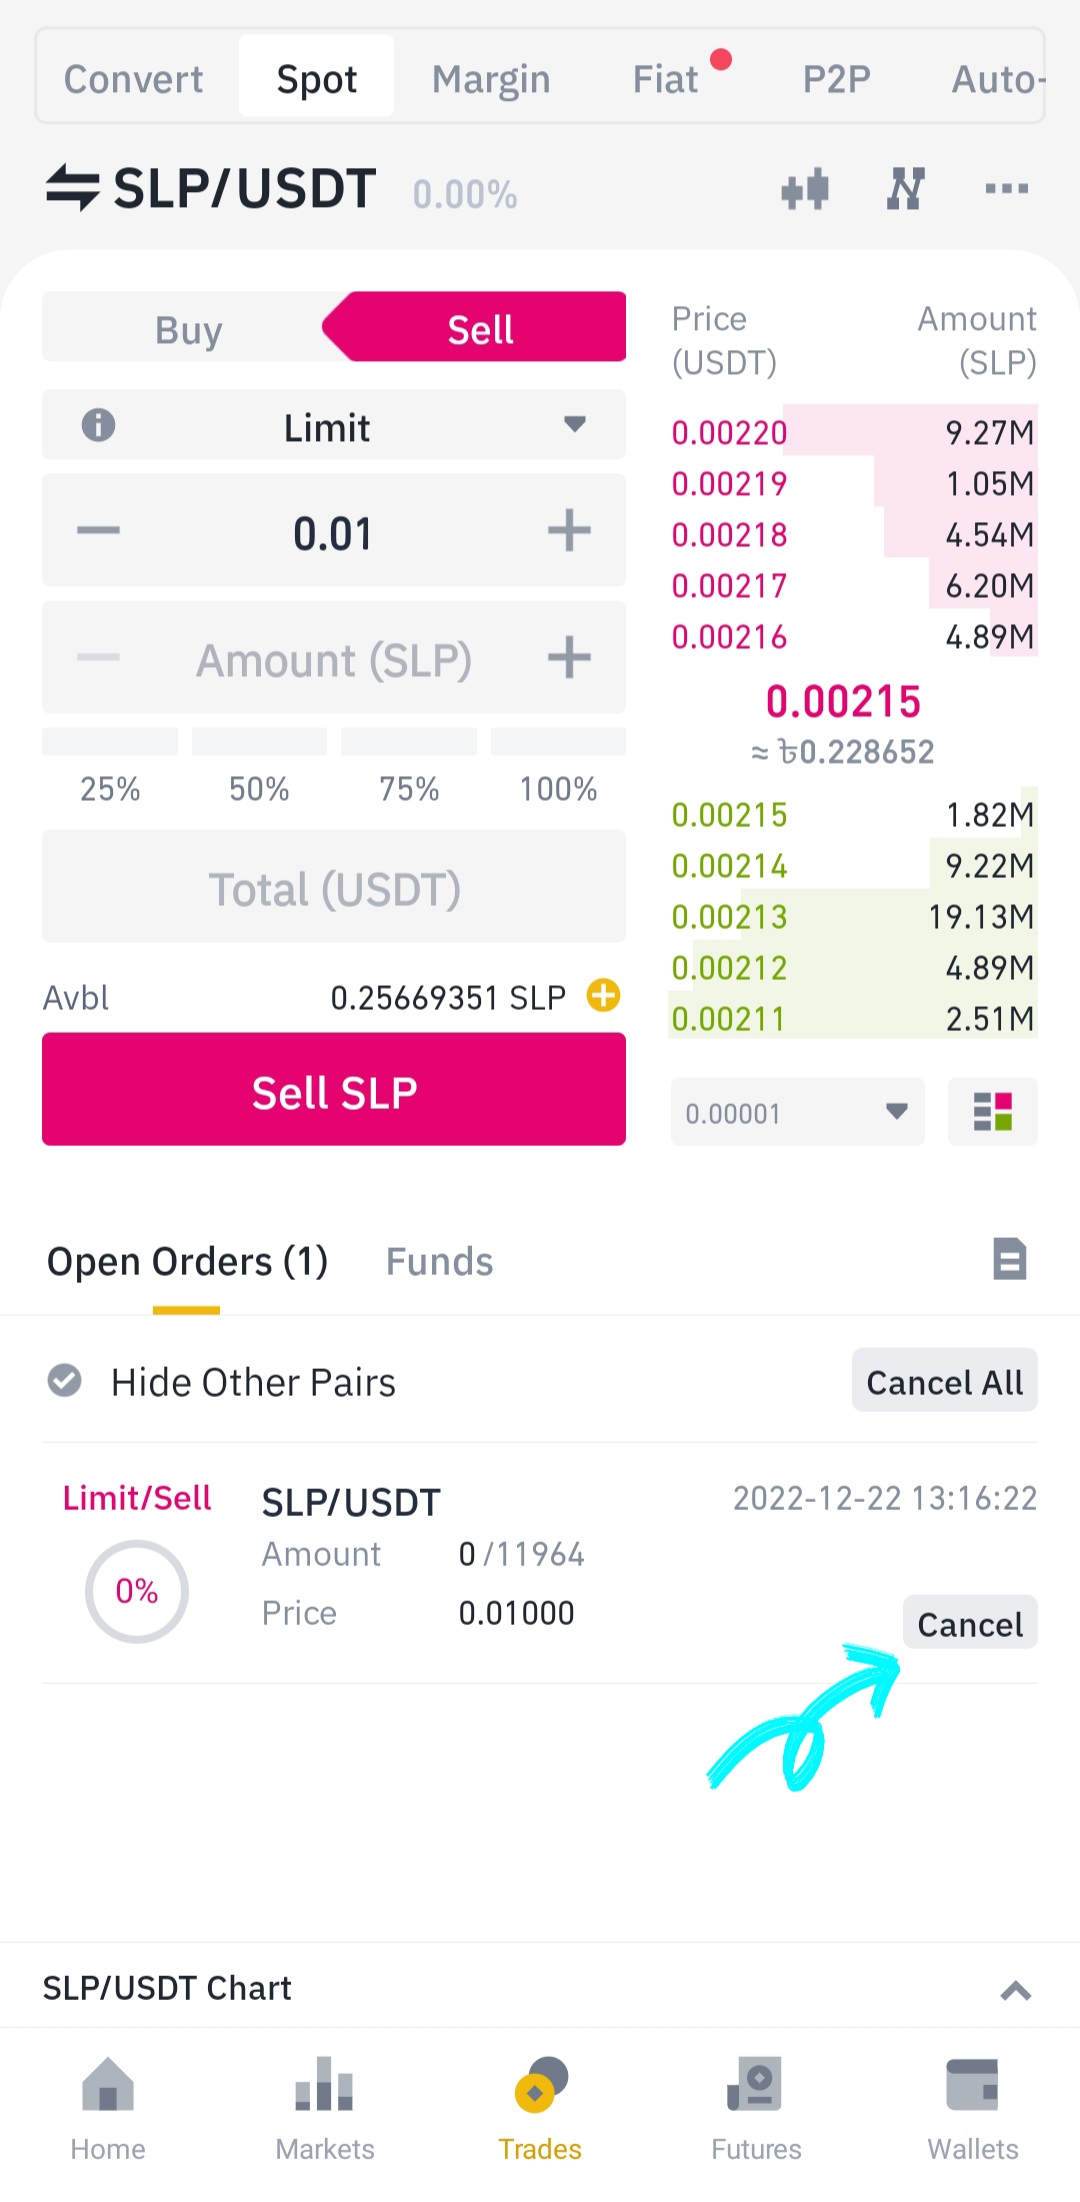The image size is (1080, 2202).
Task: Tap the order type info icon
Action: 98,425
